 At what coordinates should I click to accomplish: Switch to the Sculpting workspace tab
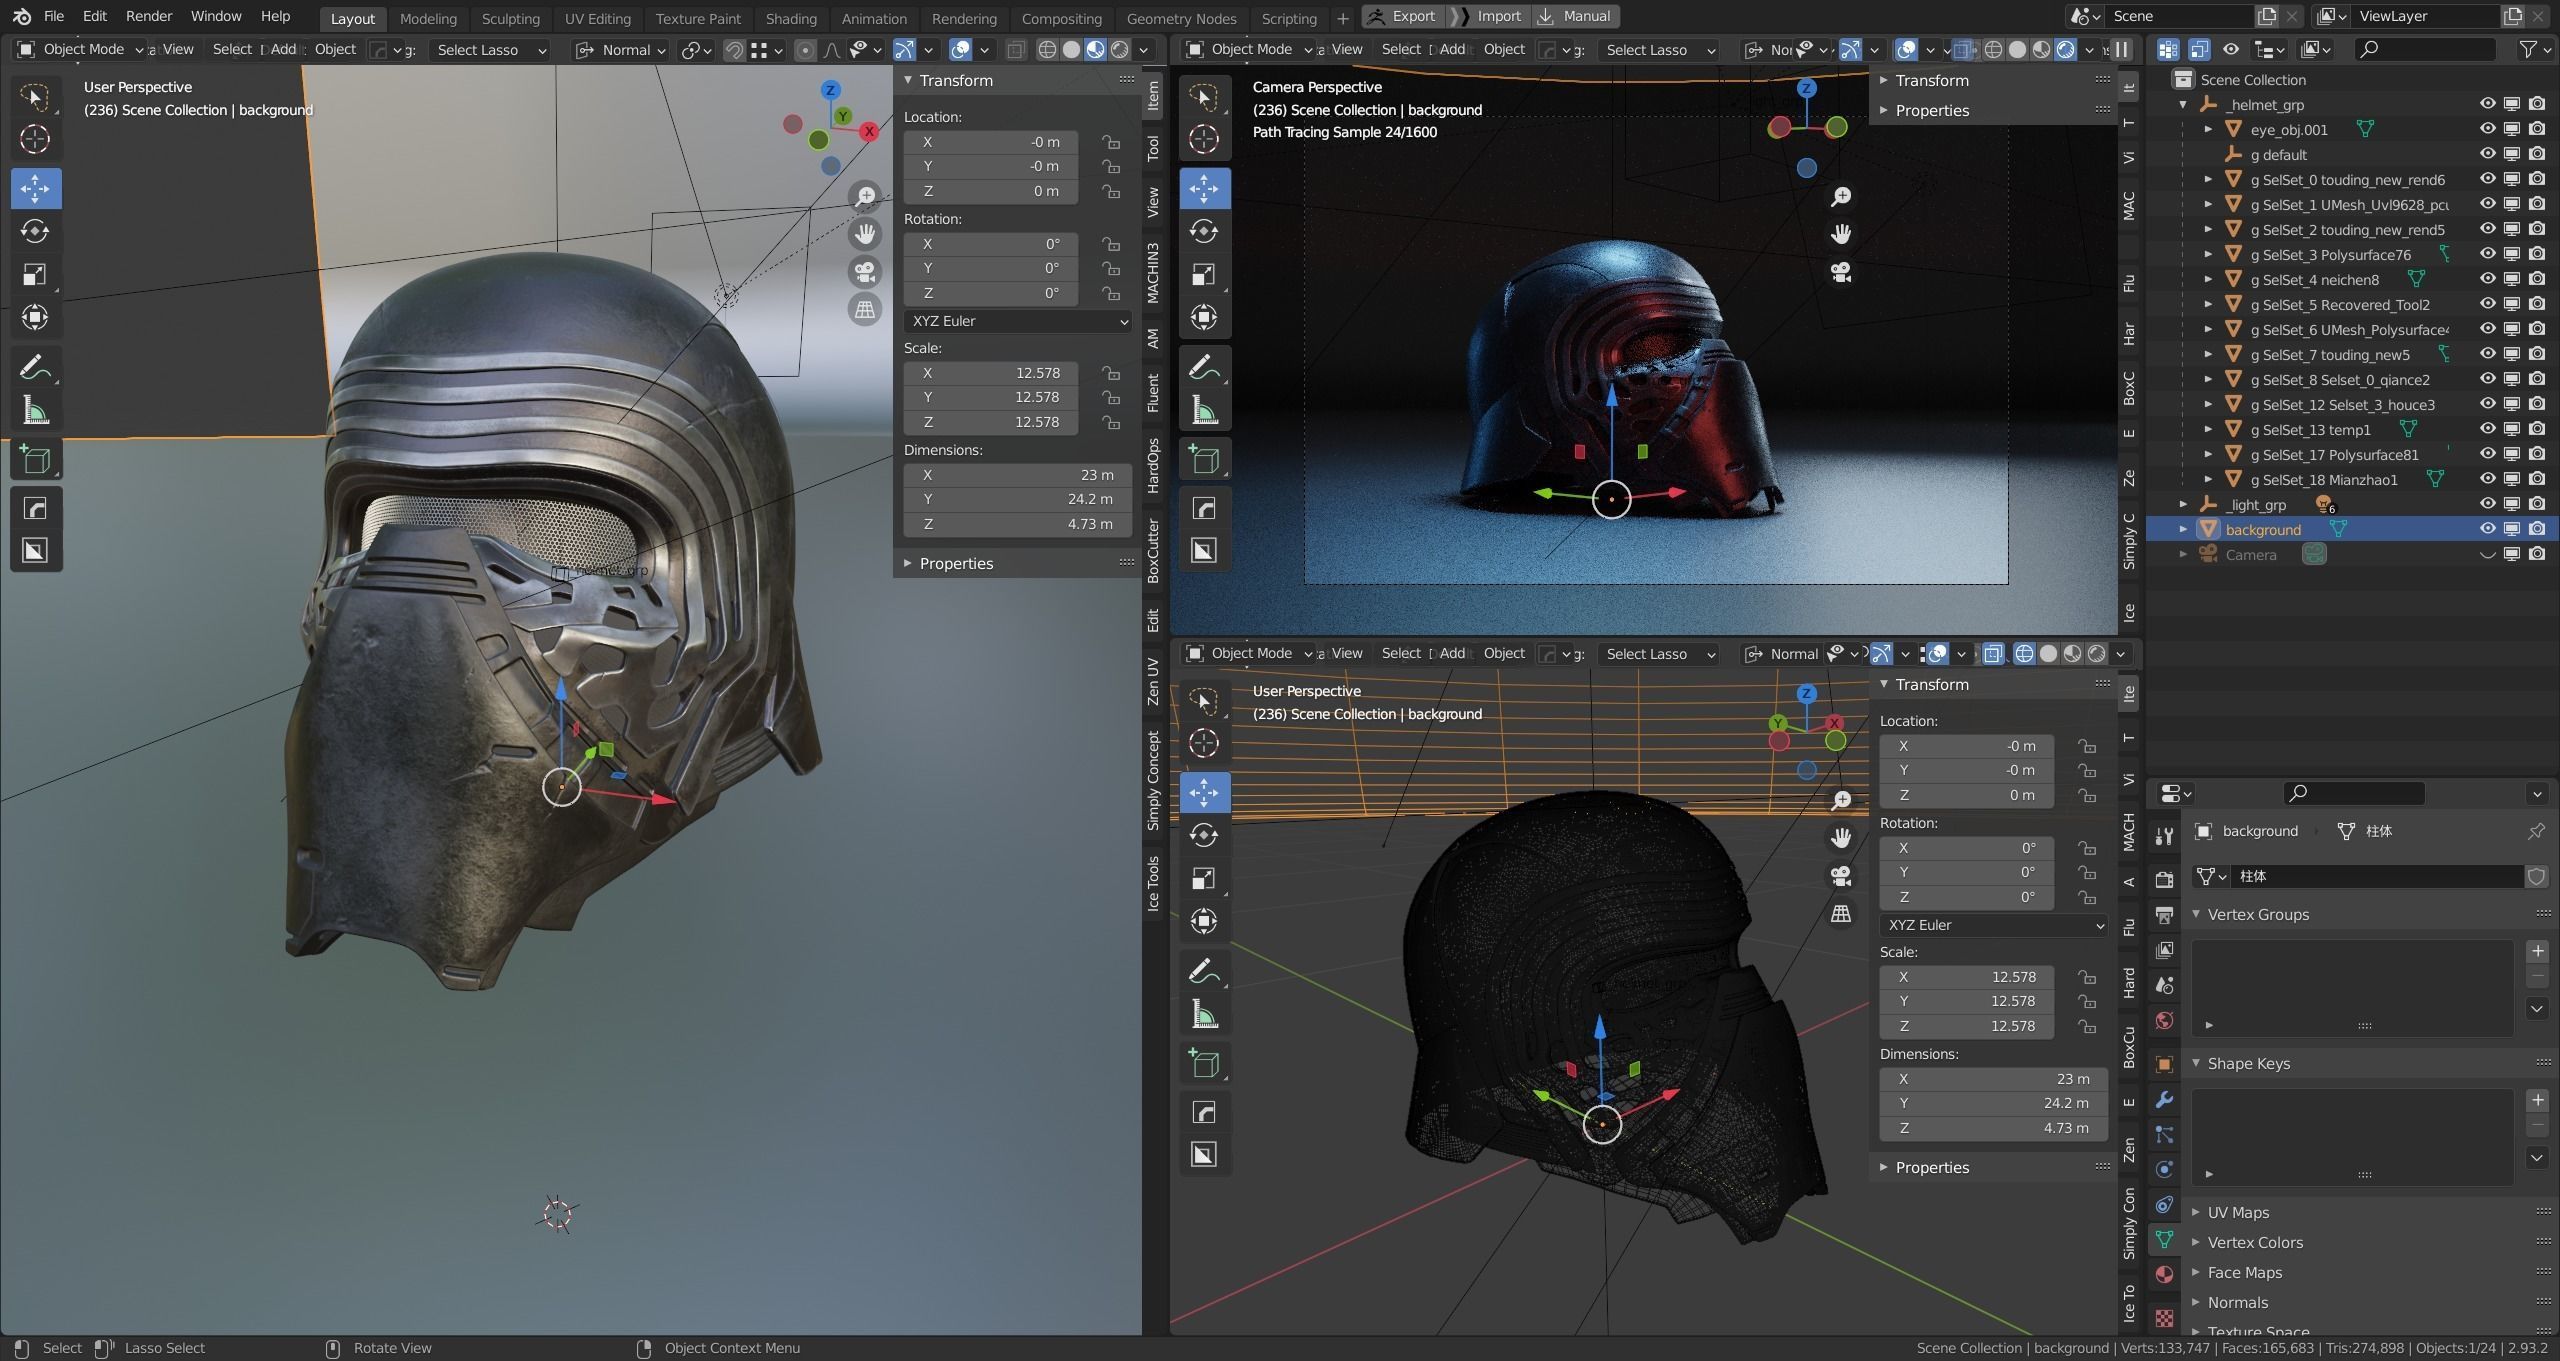point(510,18)
